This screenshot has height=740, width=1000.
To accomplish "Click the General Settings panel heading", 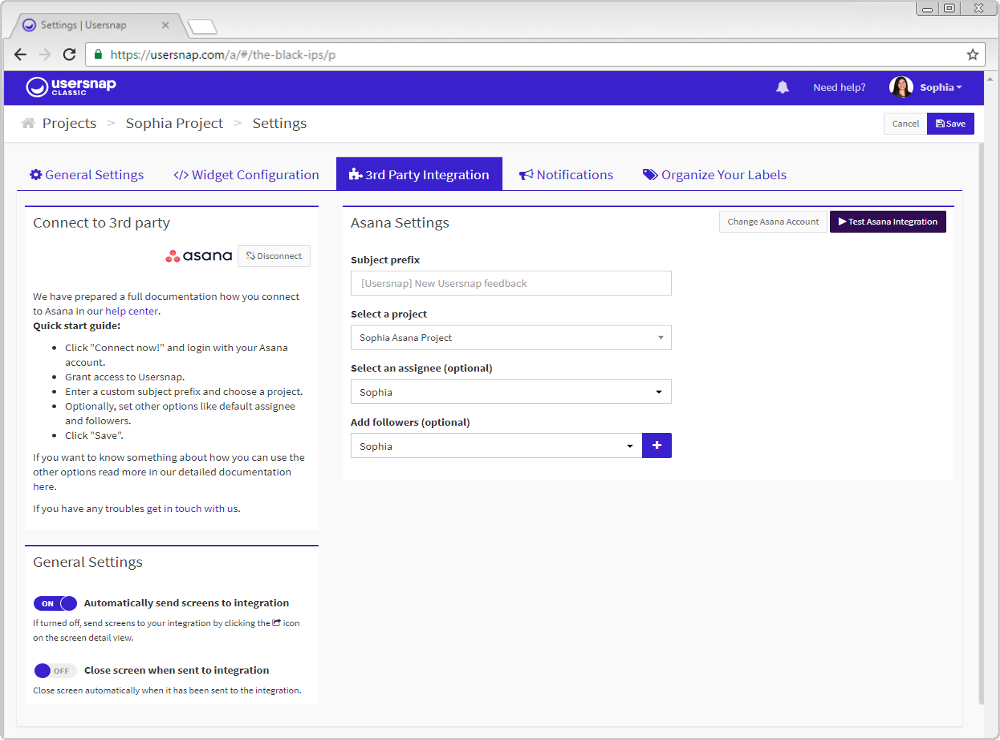I will 87,562.
